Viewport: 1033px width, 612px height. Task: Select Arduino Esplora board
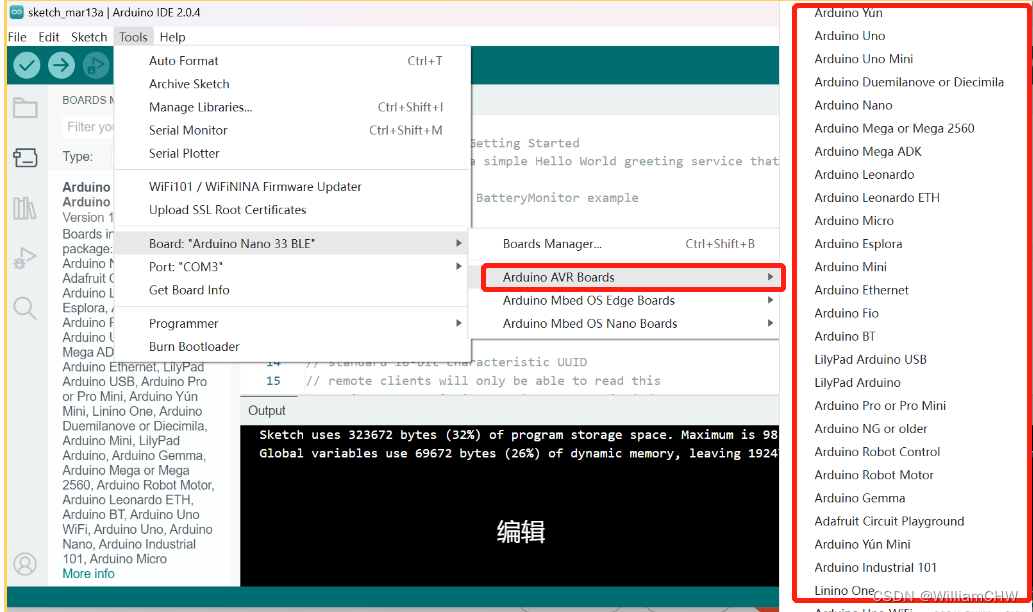(x=858, y=244)
